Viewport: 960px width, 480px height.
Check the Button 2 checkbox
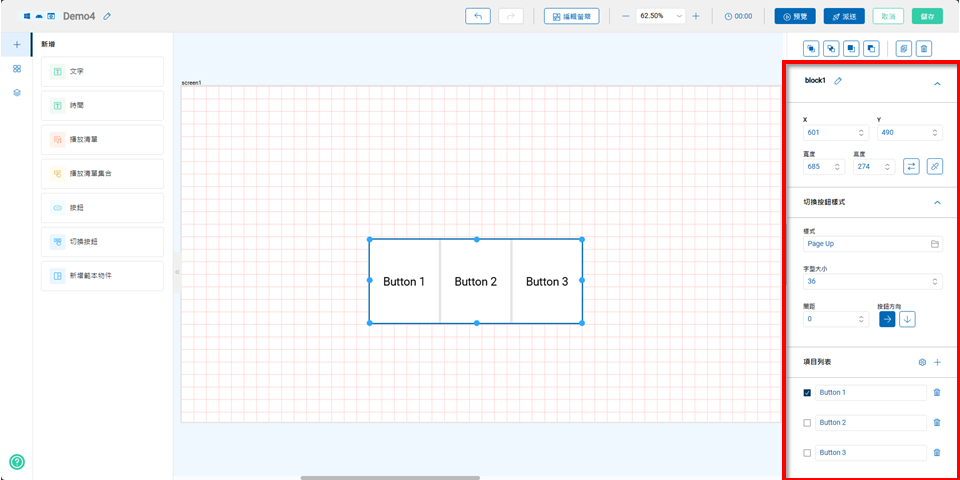pyautogui.click(x=807, y=423)
